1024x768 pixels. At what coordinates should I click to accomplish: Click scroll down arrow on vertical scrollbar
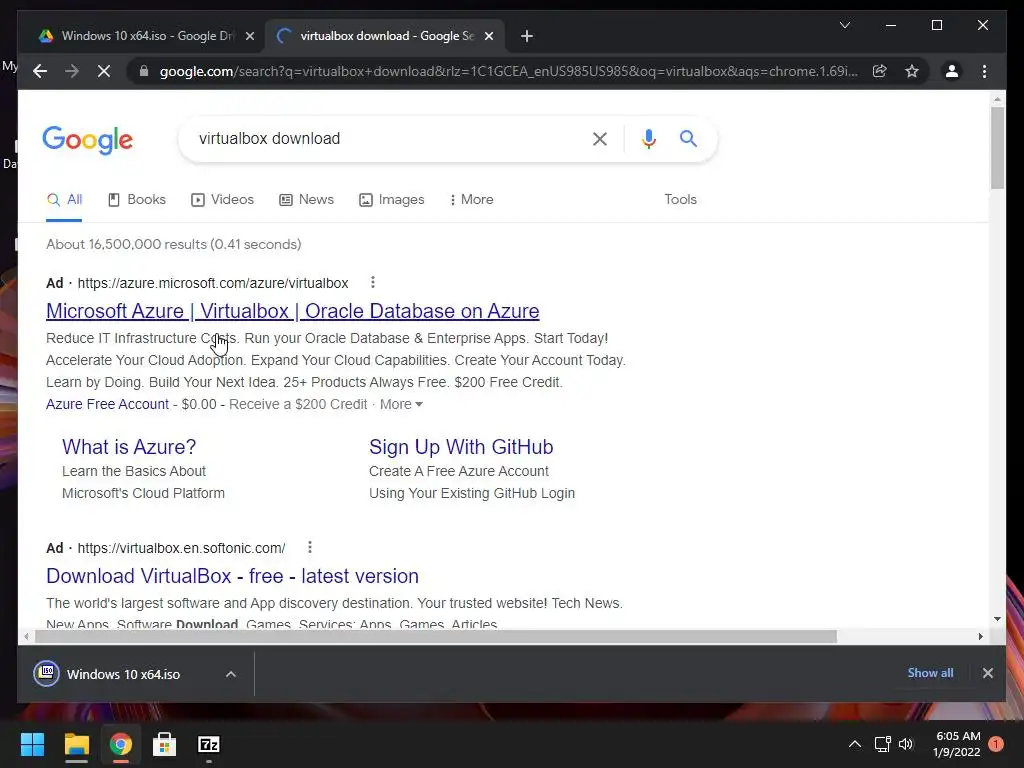997,618
